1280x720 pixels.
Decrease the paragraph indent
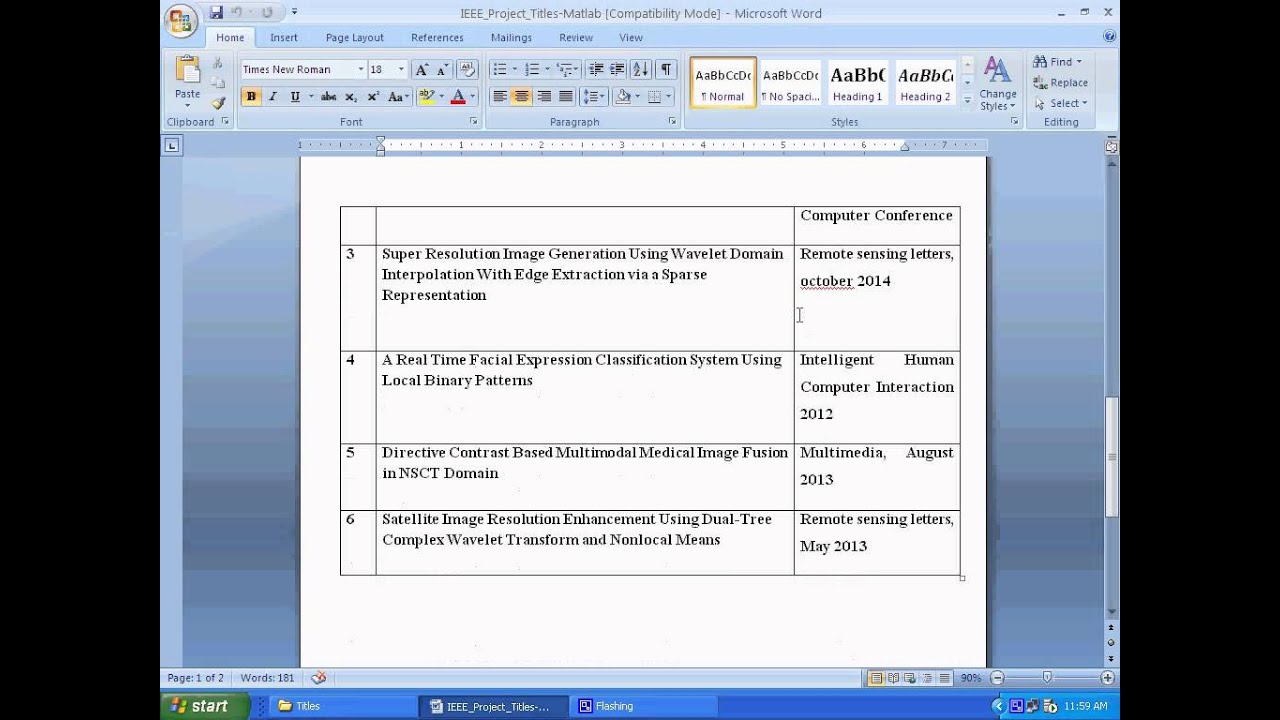596,69
